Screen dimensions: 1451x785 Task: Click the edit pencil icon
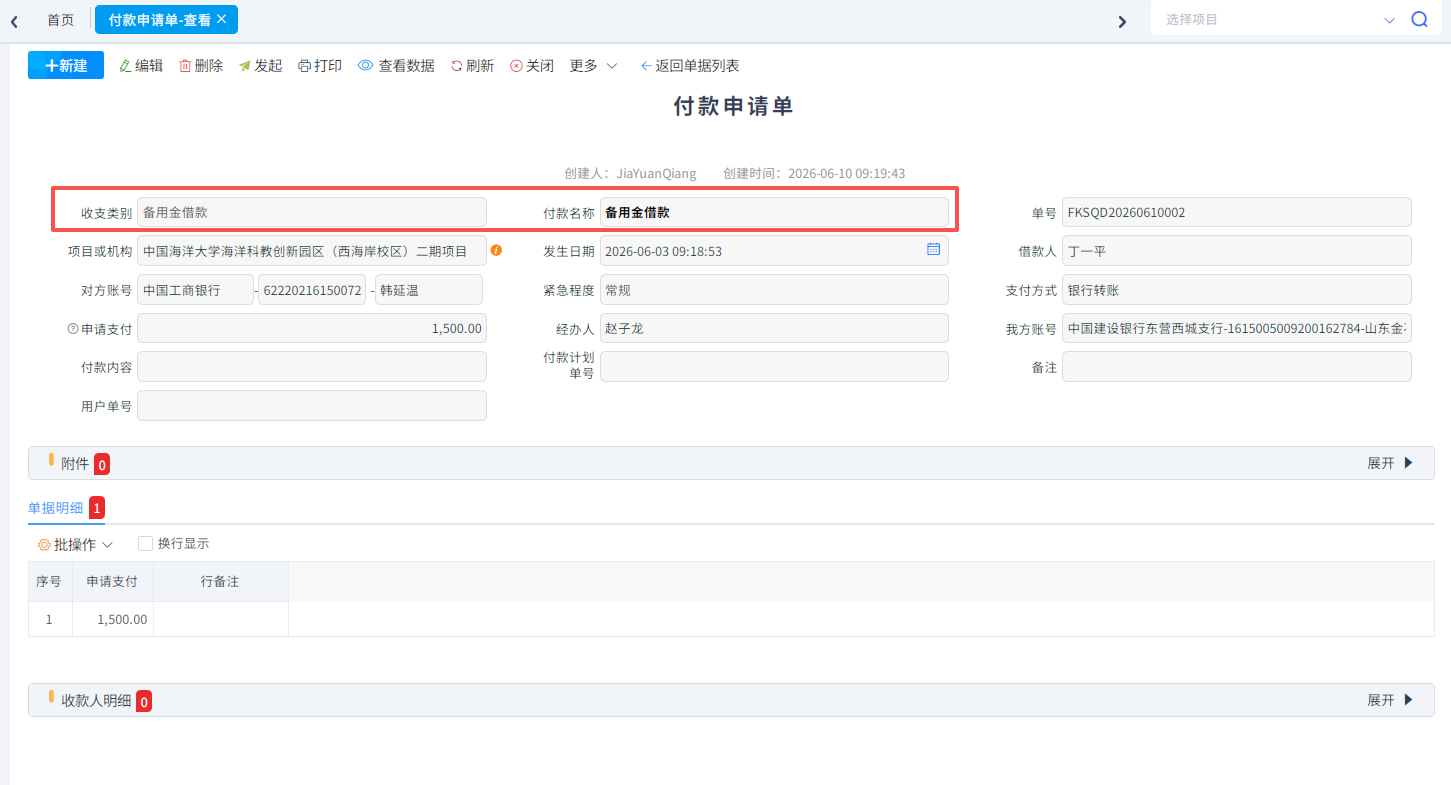pos(125,66)
